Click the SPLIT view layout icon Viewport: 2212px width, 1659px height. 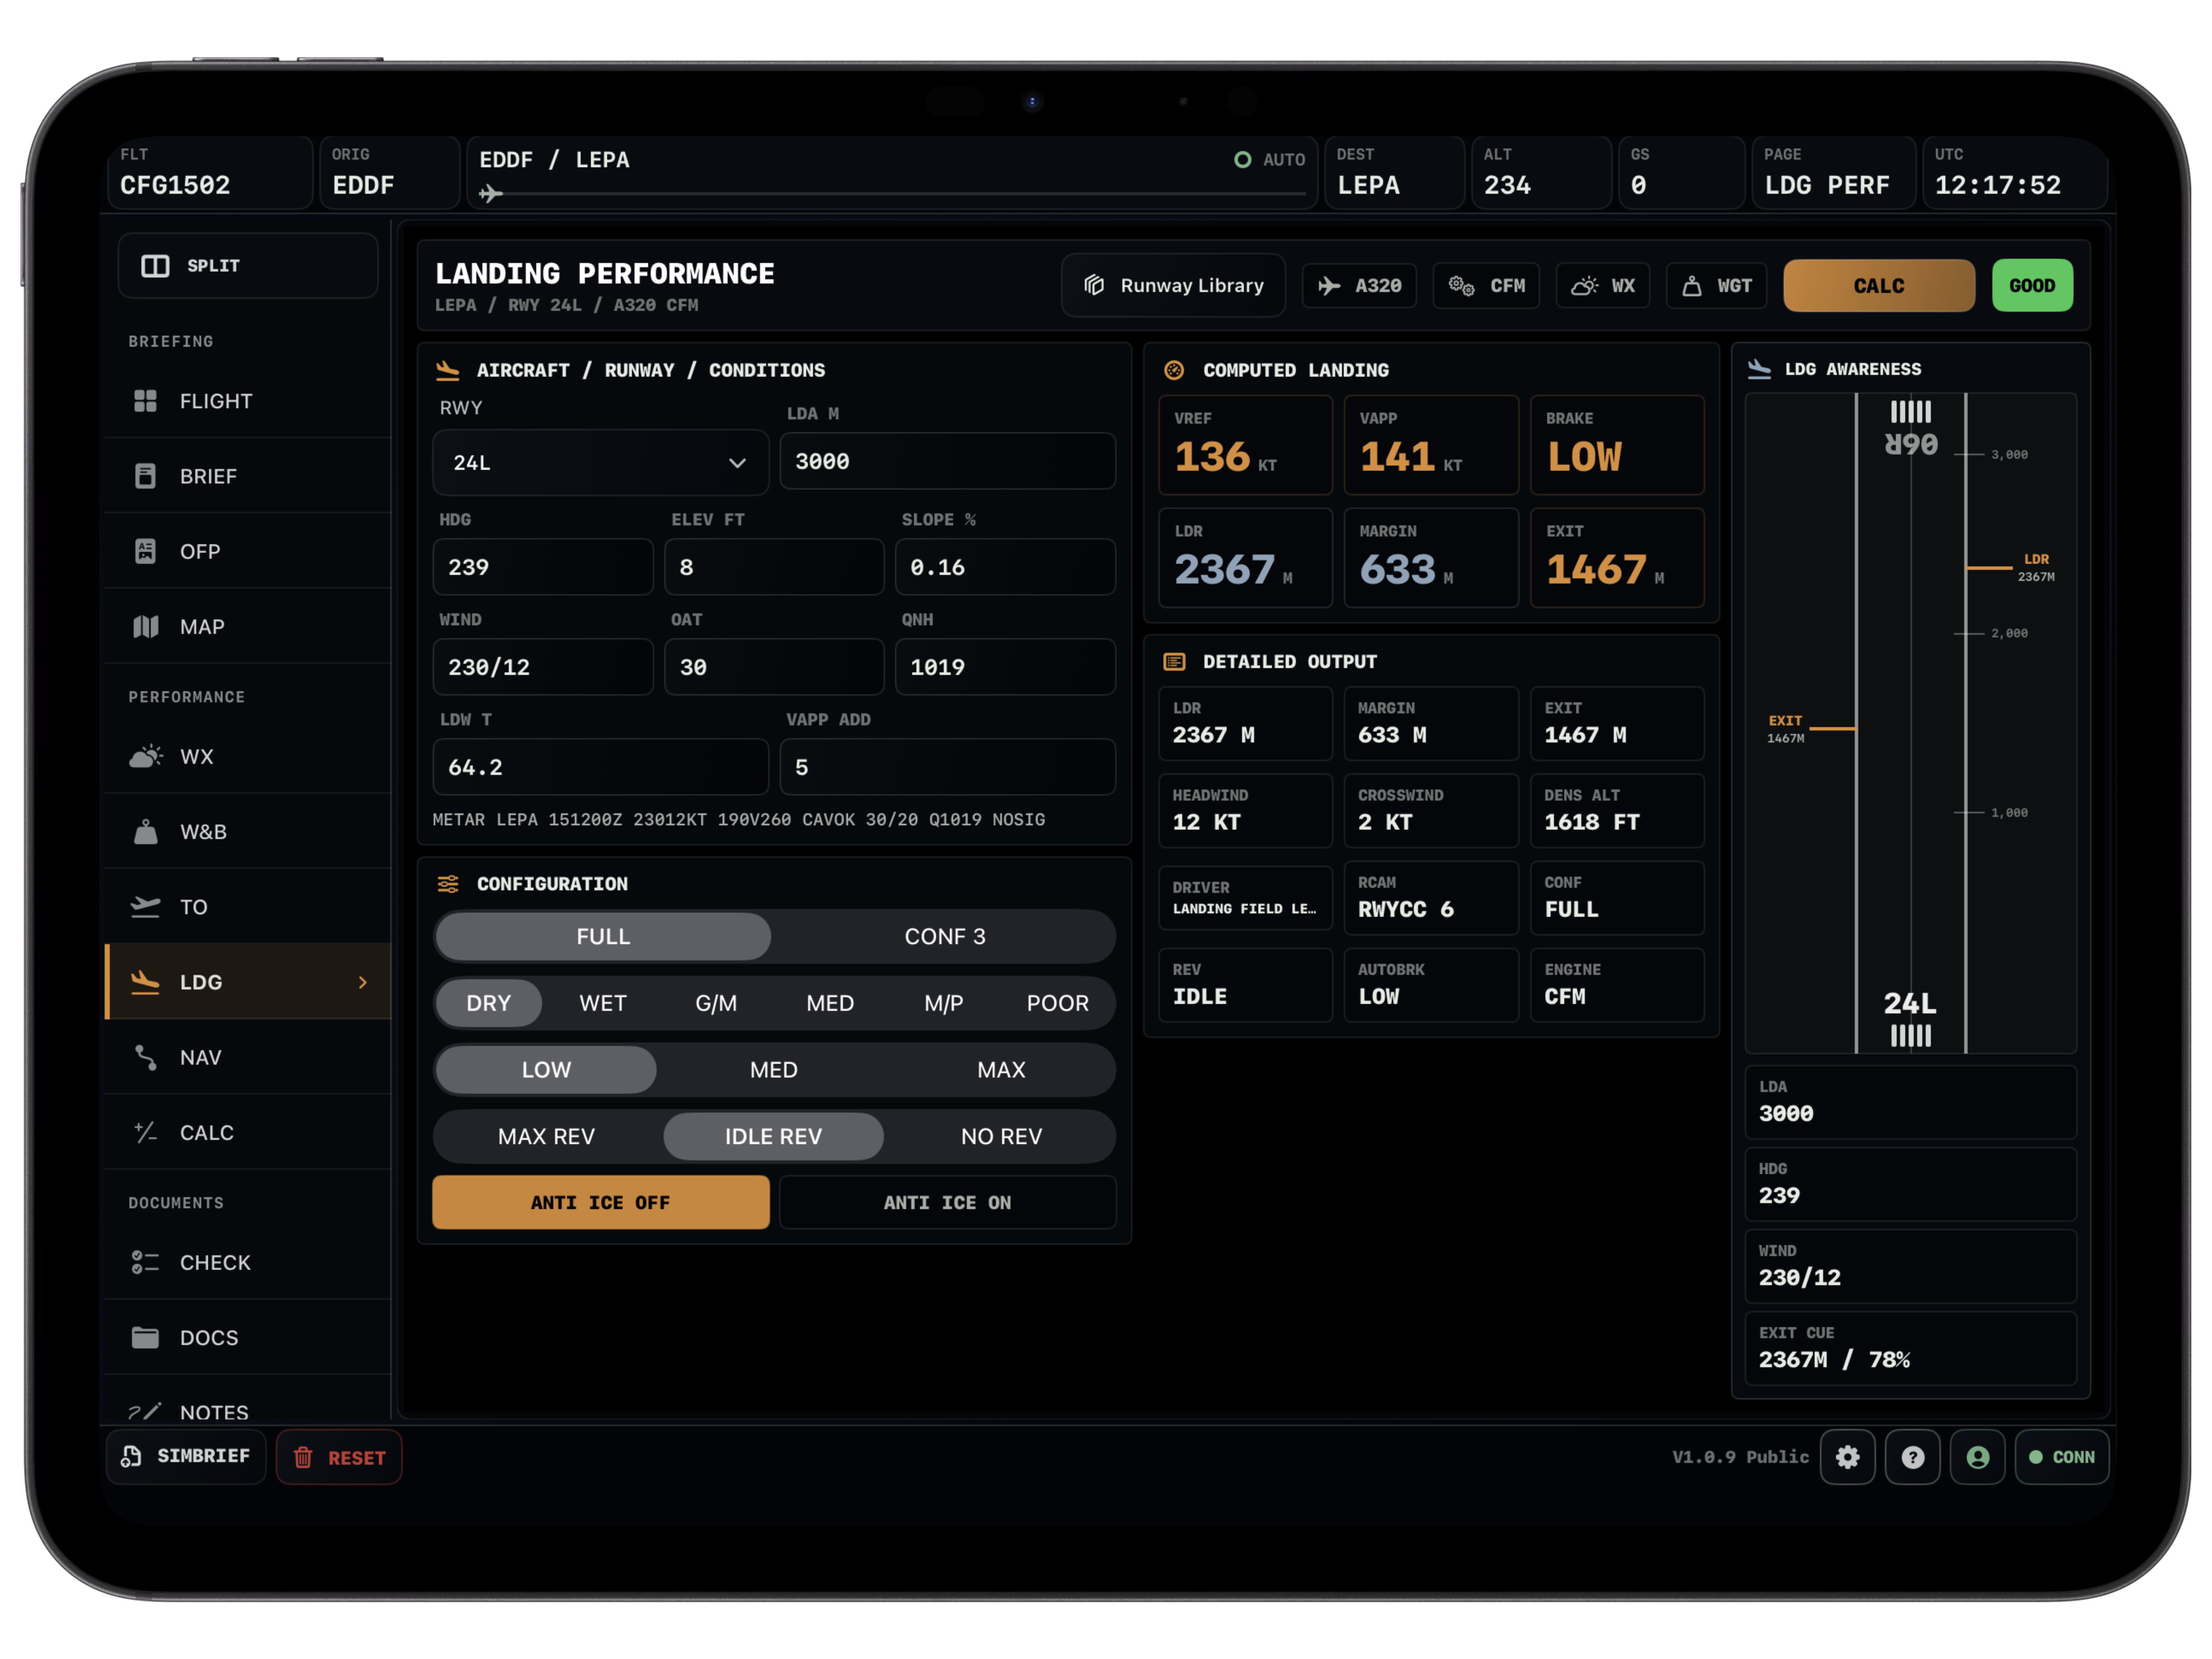(x=155, y=266)
